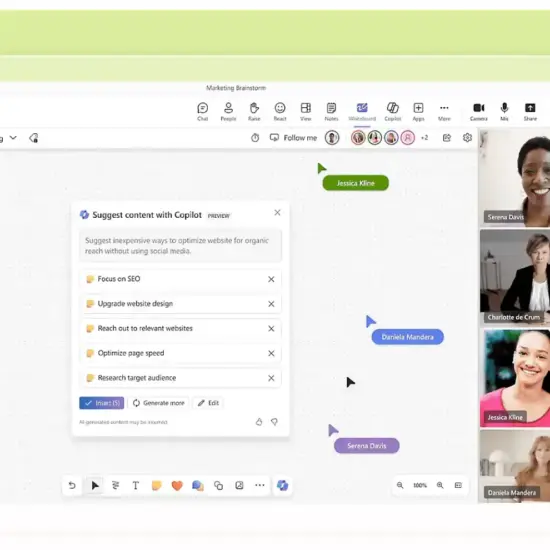
Task: Give thumbs down feedback
Action: 274,422
